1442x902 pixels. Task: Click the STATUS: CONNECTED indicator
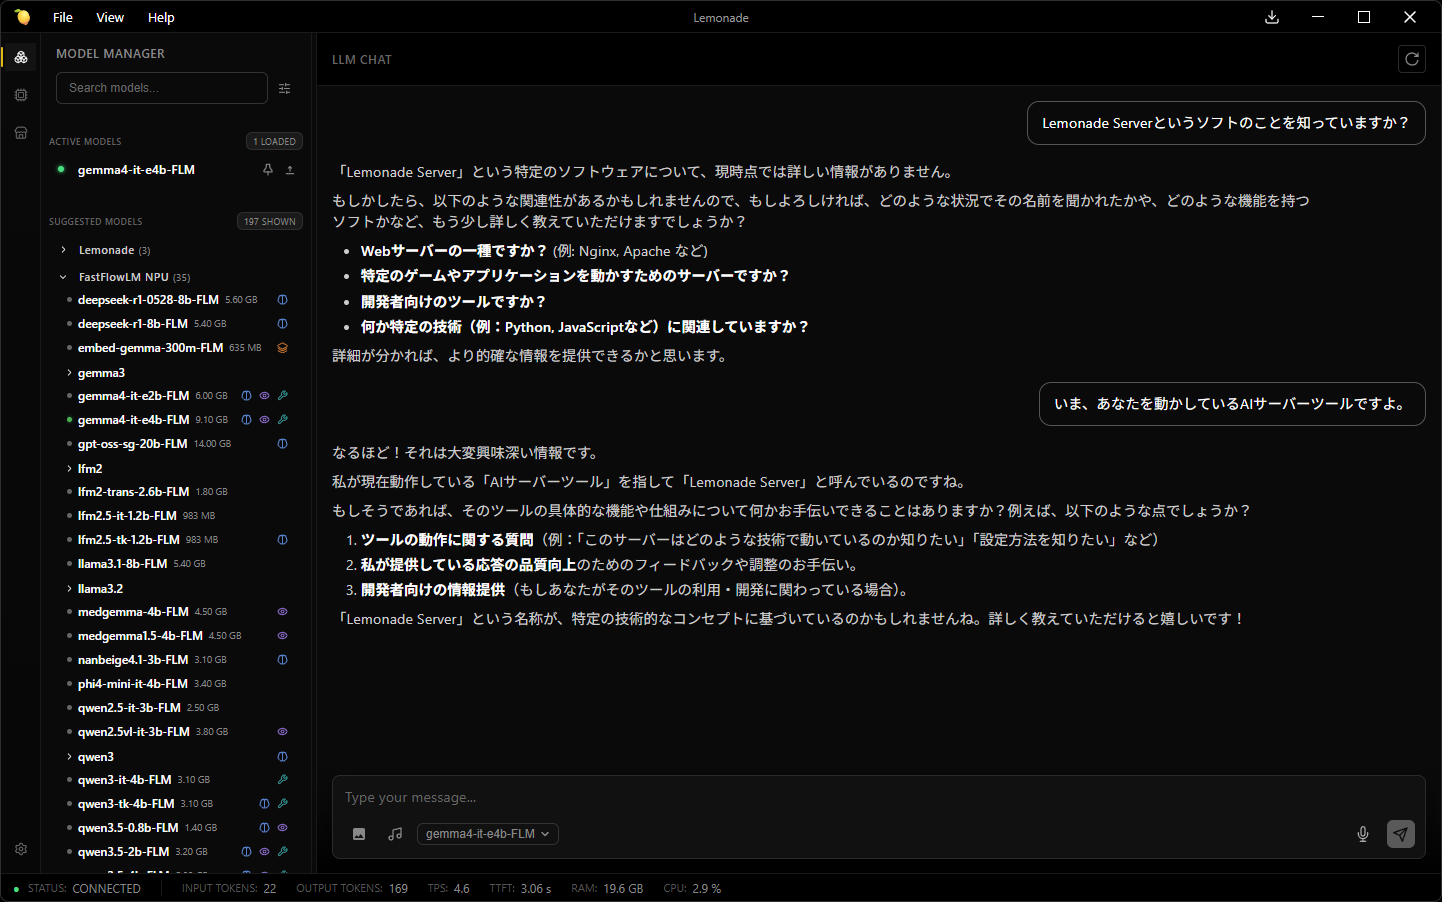pos(78,888)
